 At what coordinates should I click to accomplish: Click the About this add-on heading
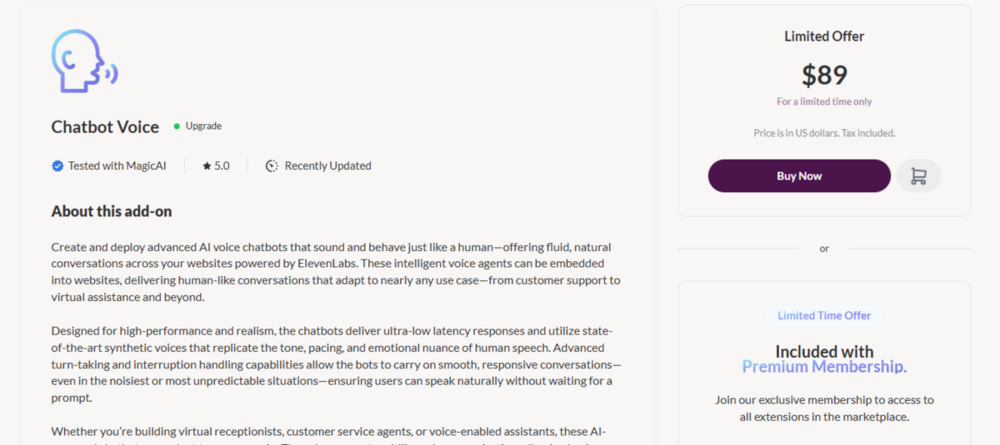click(112, 212)
